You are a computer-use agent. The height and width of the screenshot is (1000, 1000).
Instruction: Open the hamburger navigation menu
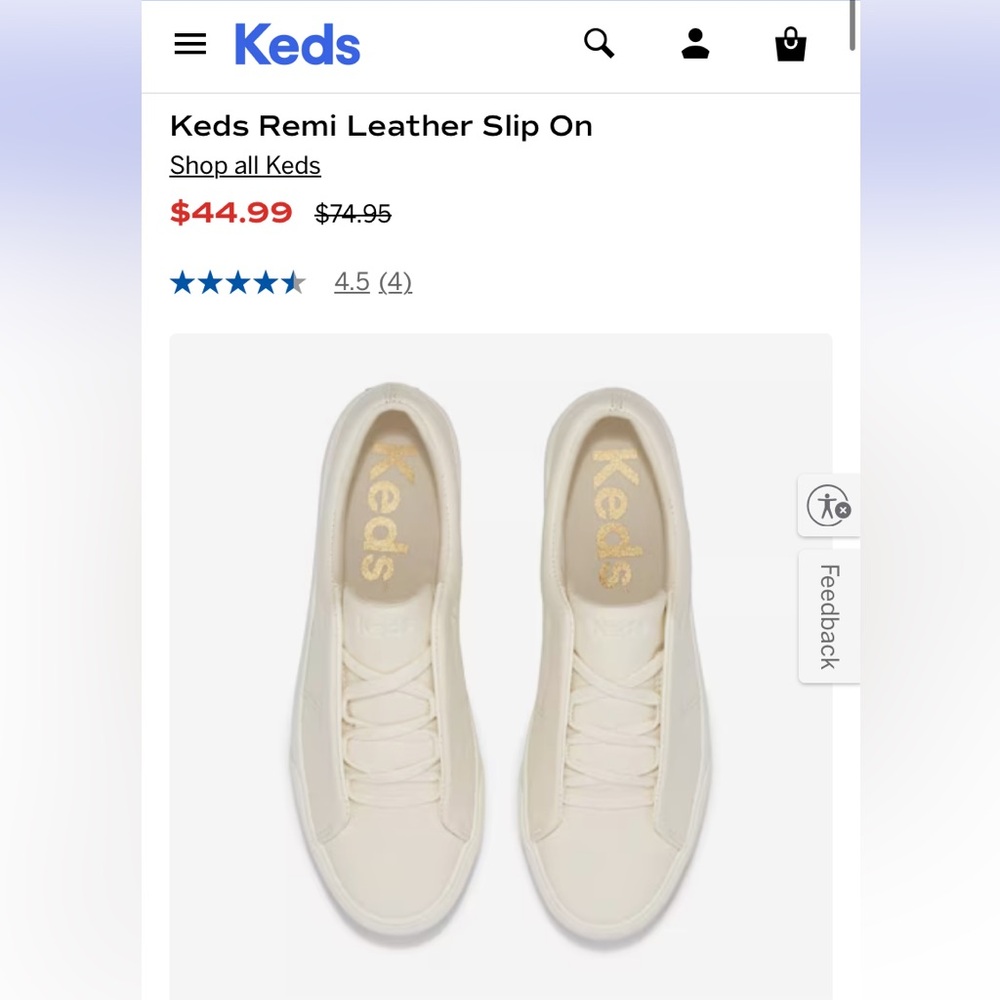[x=190, y=43]
